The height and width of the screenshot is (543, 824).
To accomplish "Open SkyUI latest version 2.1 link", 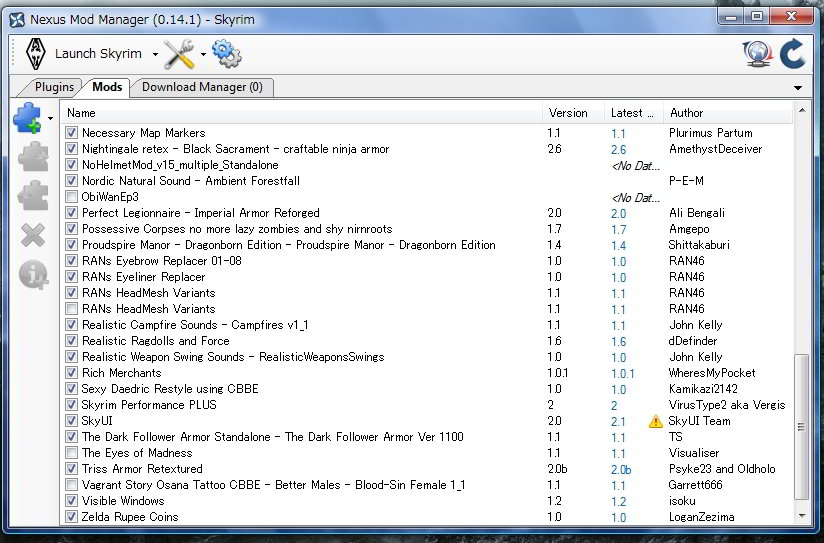I will pos(618,422).
